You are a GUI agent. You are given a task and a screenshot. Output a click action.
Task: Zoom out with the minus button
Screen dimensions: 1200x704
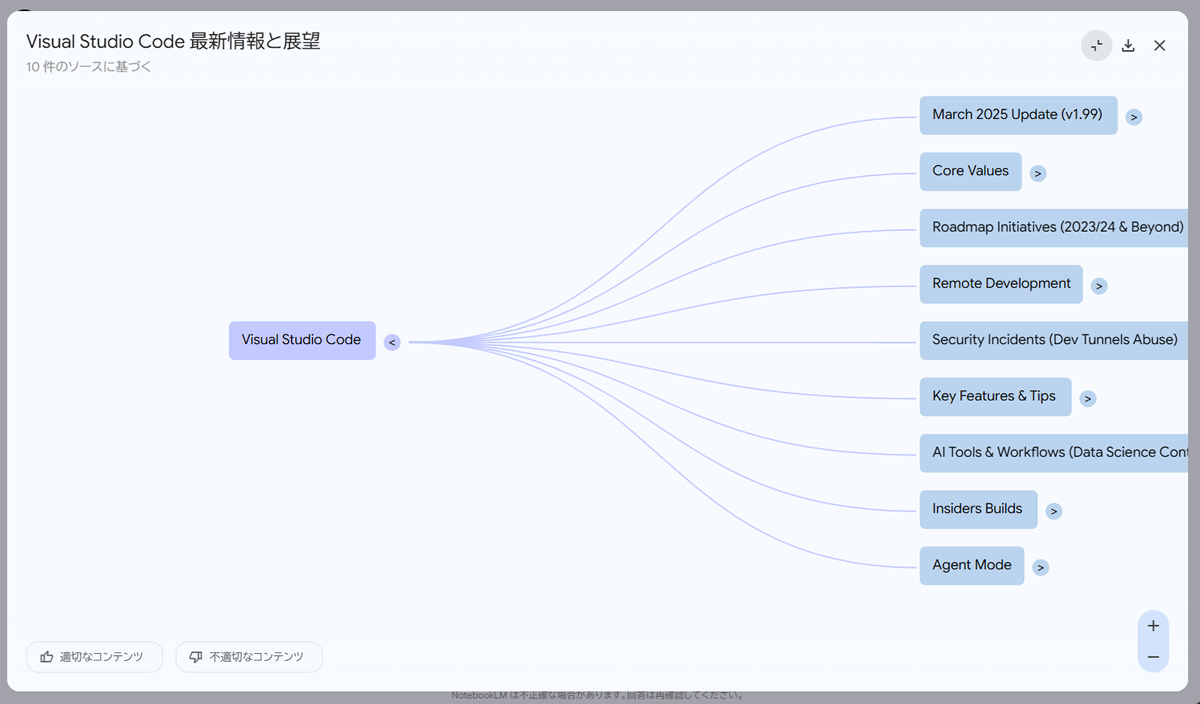(1153, 657)
